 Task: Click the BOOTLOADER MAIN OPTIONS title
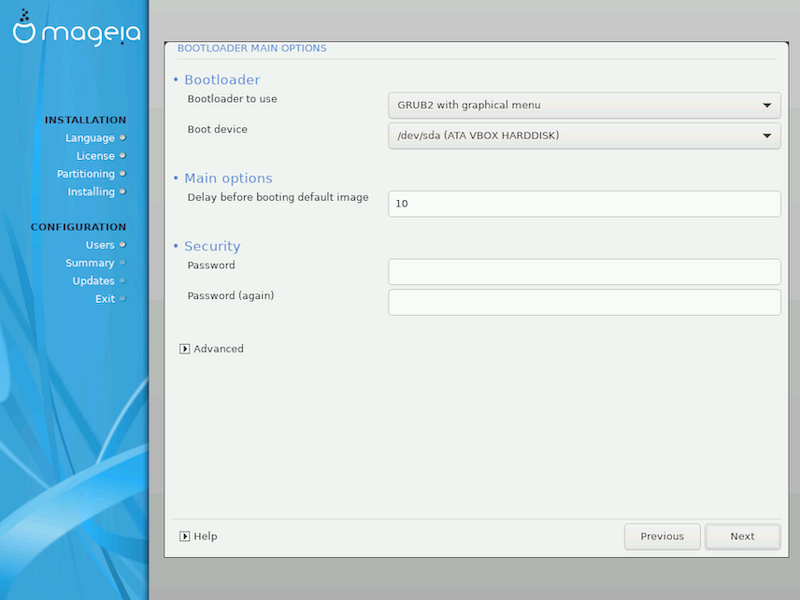tap(252, 48)
